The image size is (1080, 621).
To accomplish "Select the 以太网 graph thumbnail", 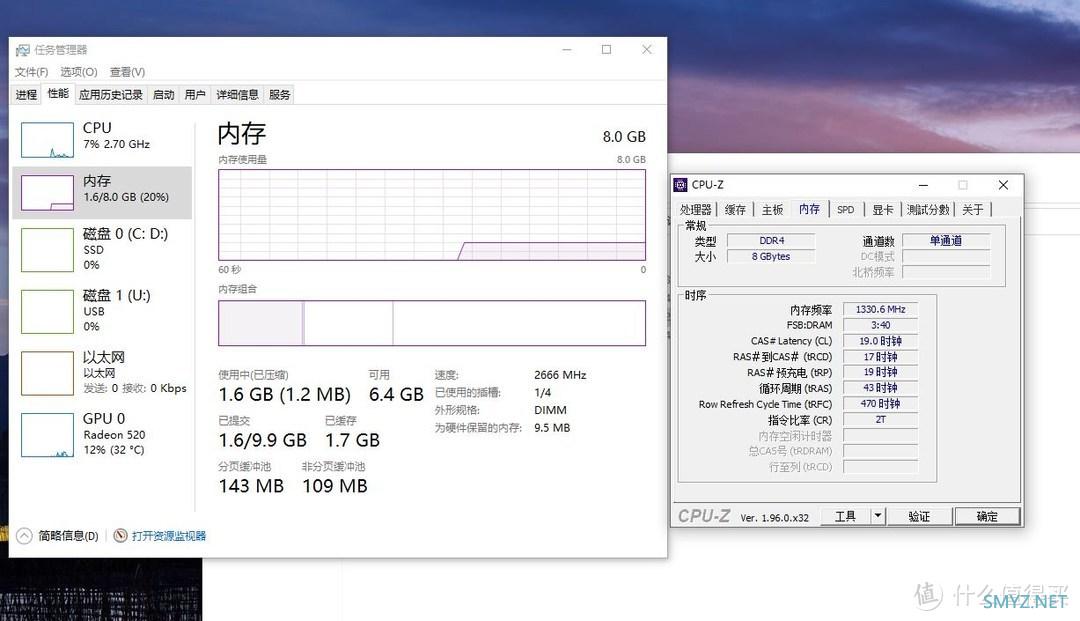I will [47, 373].
